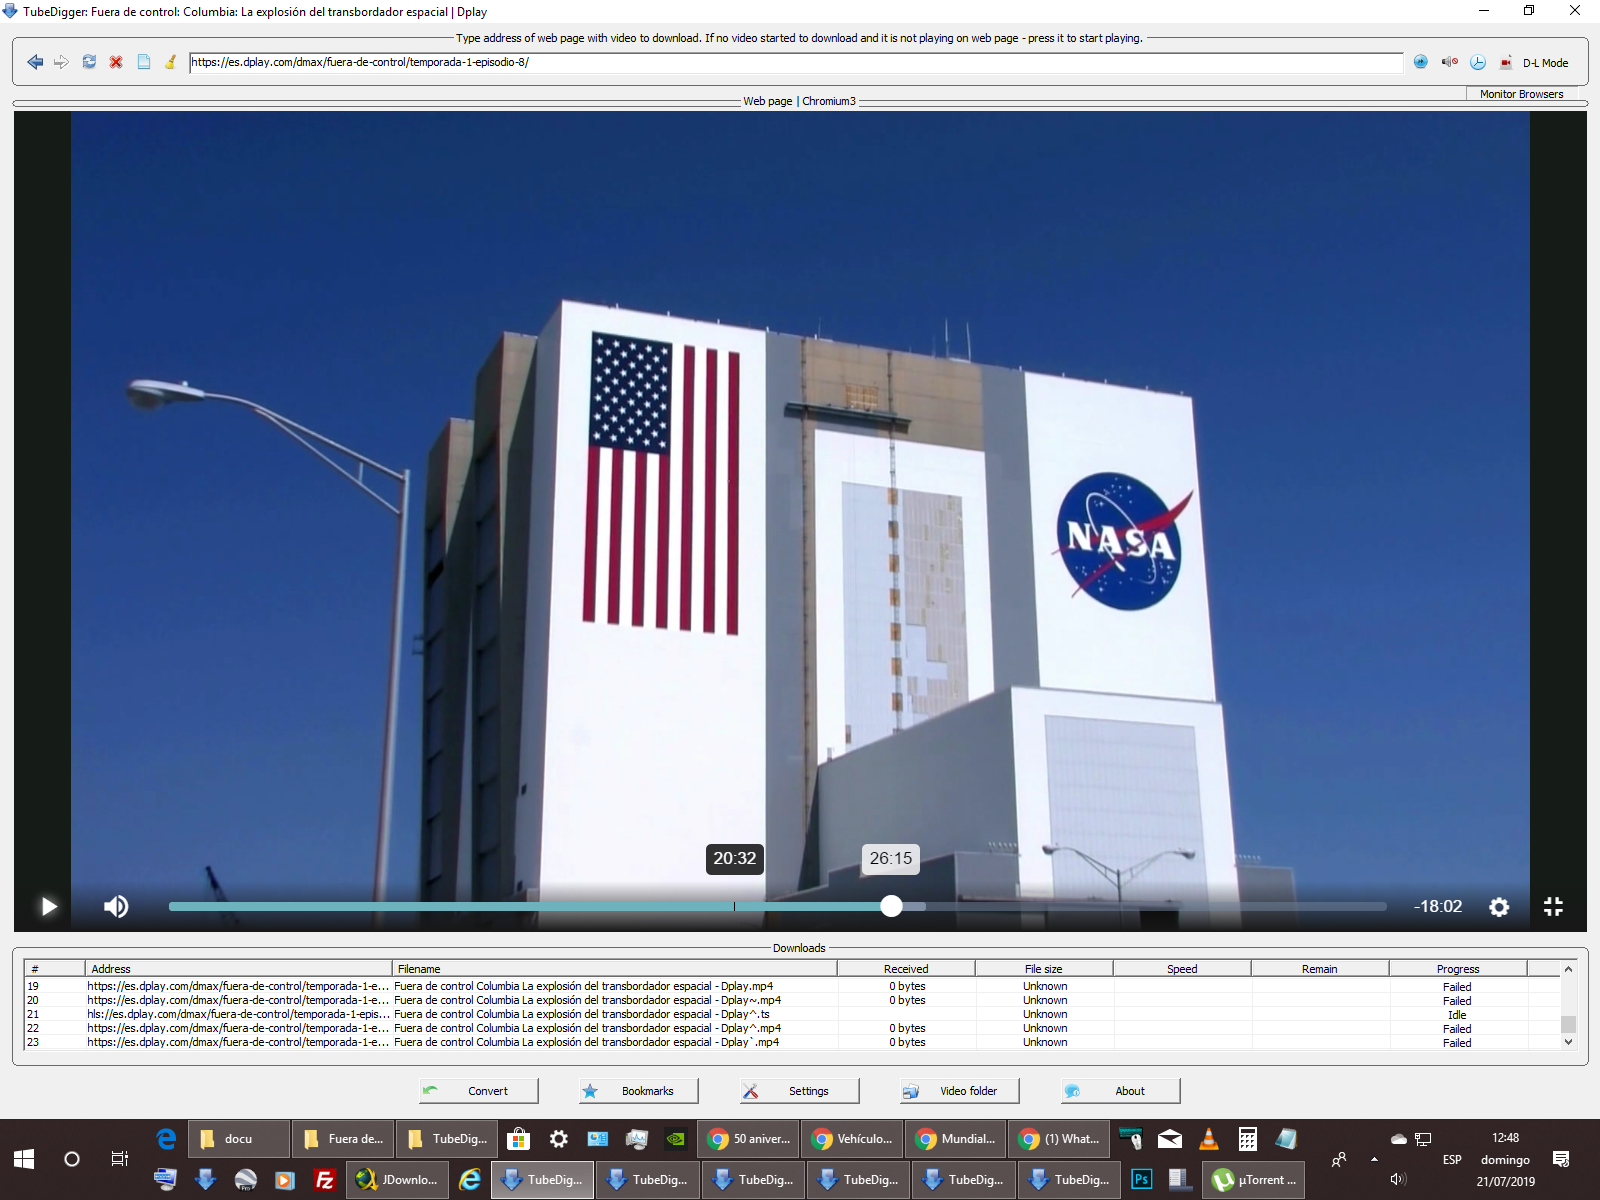Click the video seek bar handle
The width and height of the screenshot is (1600, 1200).
(x=891, y=906)
